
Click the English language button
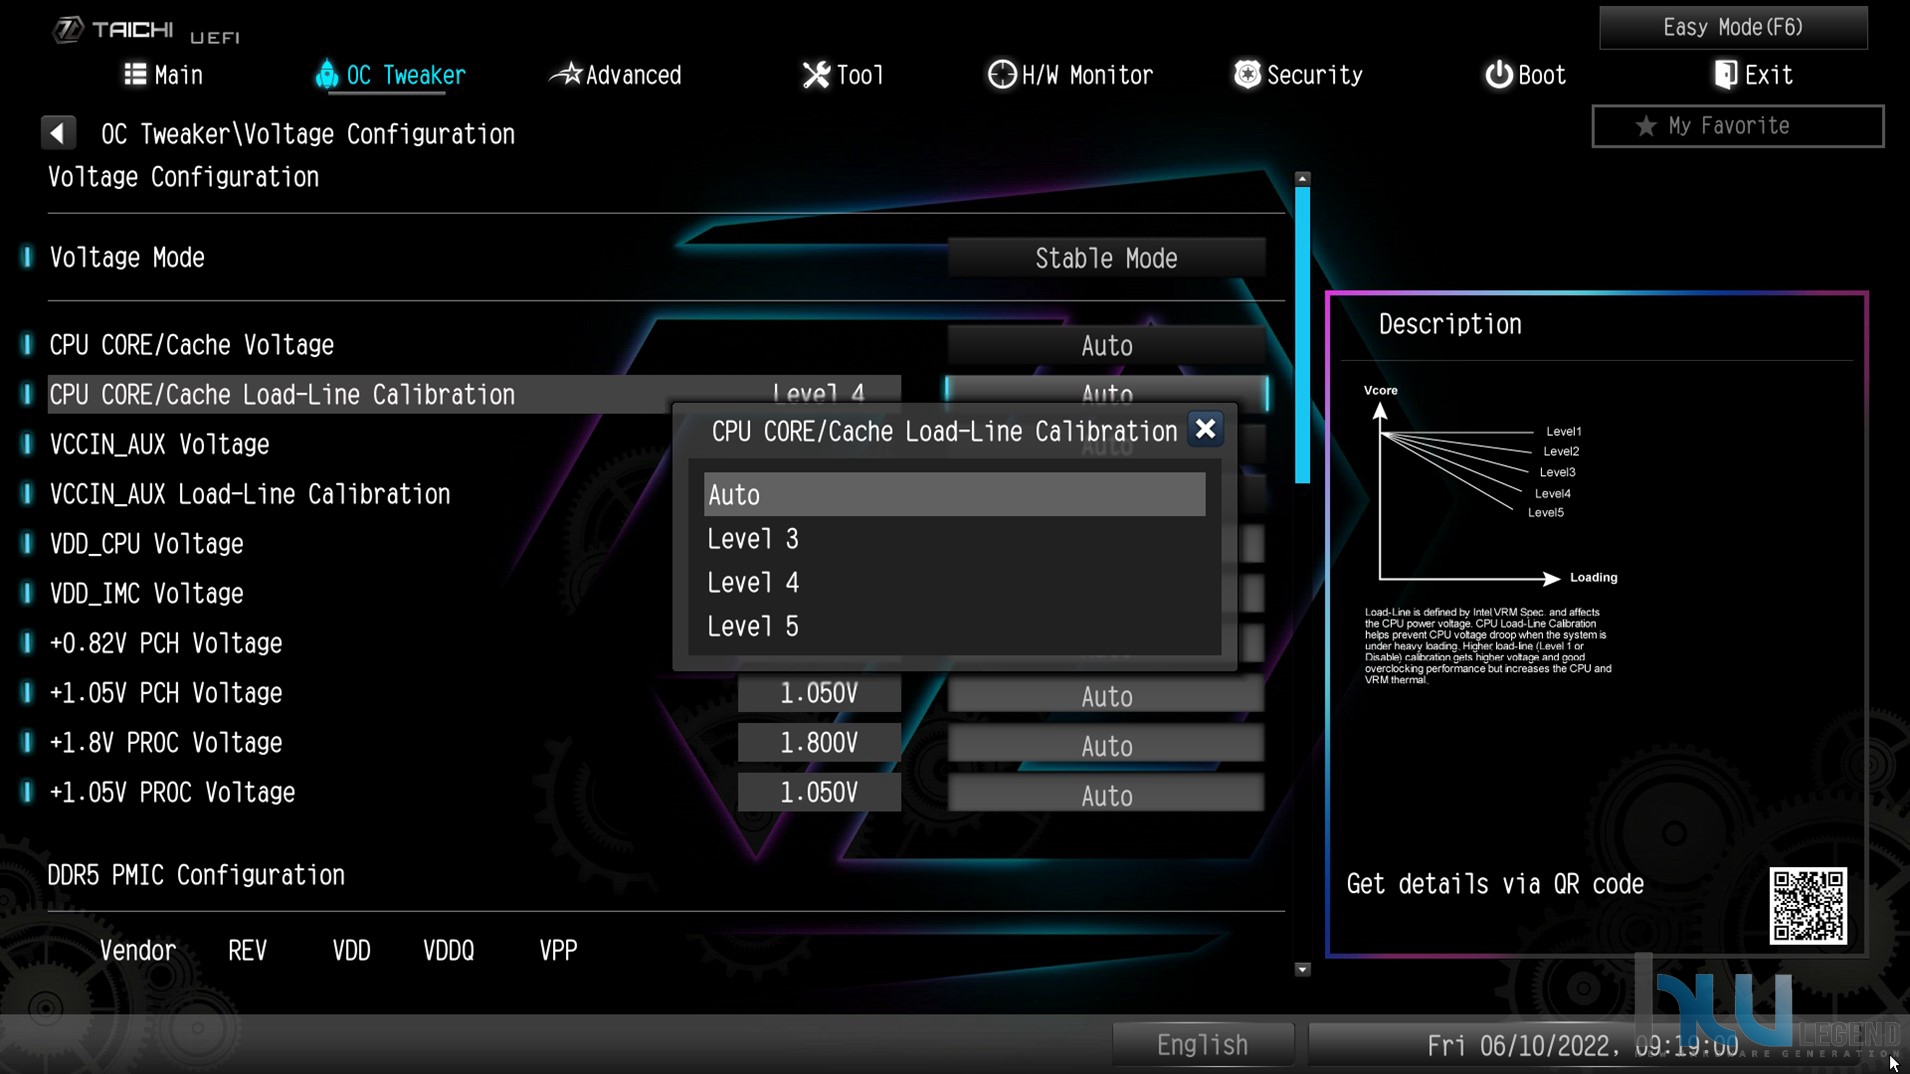point(1202,1045)
